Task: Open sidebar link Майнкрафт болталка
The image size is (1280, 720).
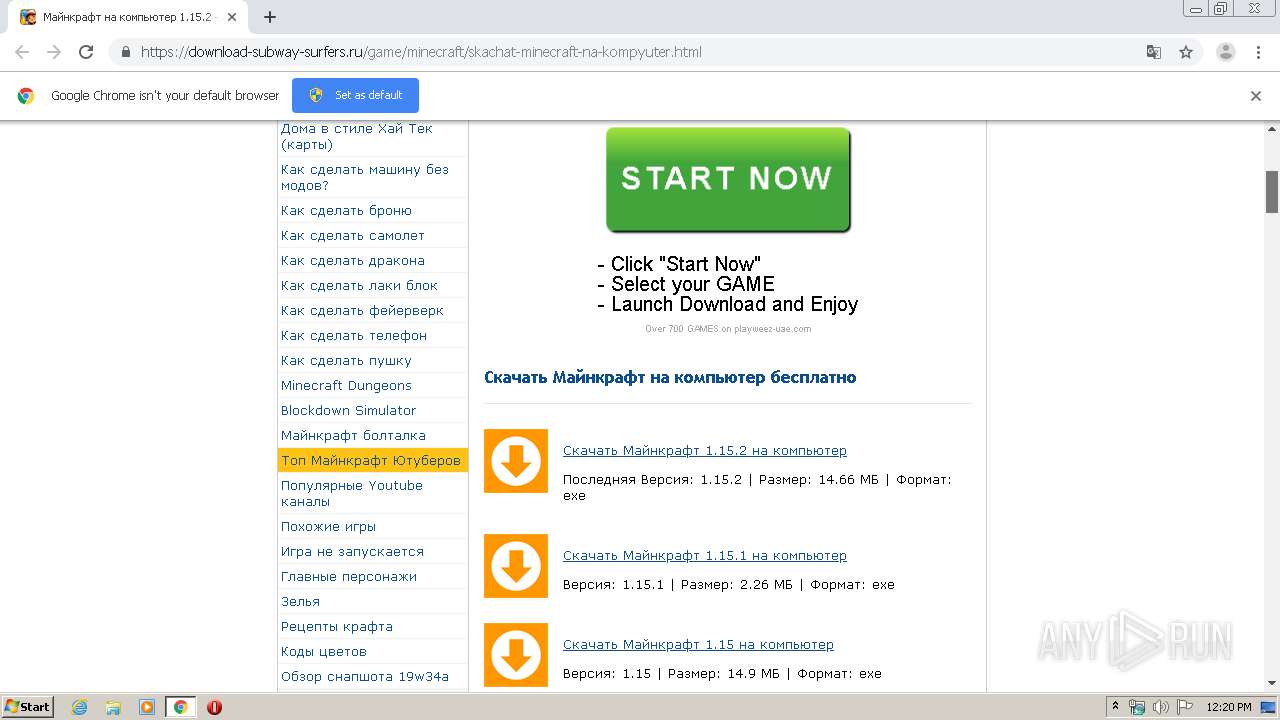Action: tap(353, 436)
